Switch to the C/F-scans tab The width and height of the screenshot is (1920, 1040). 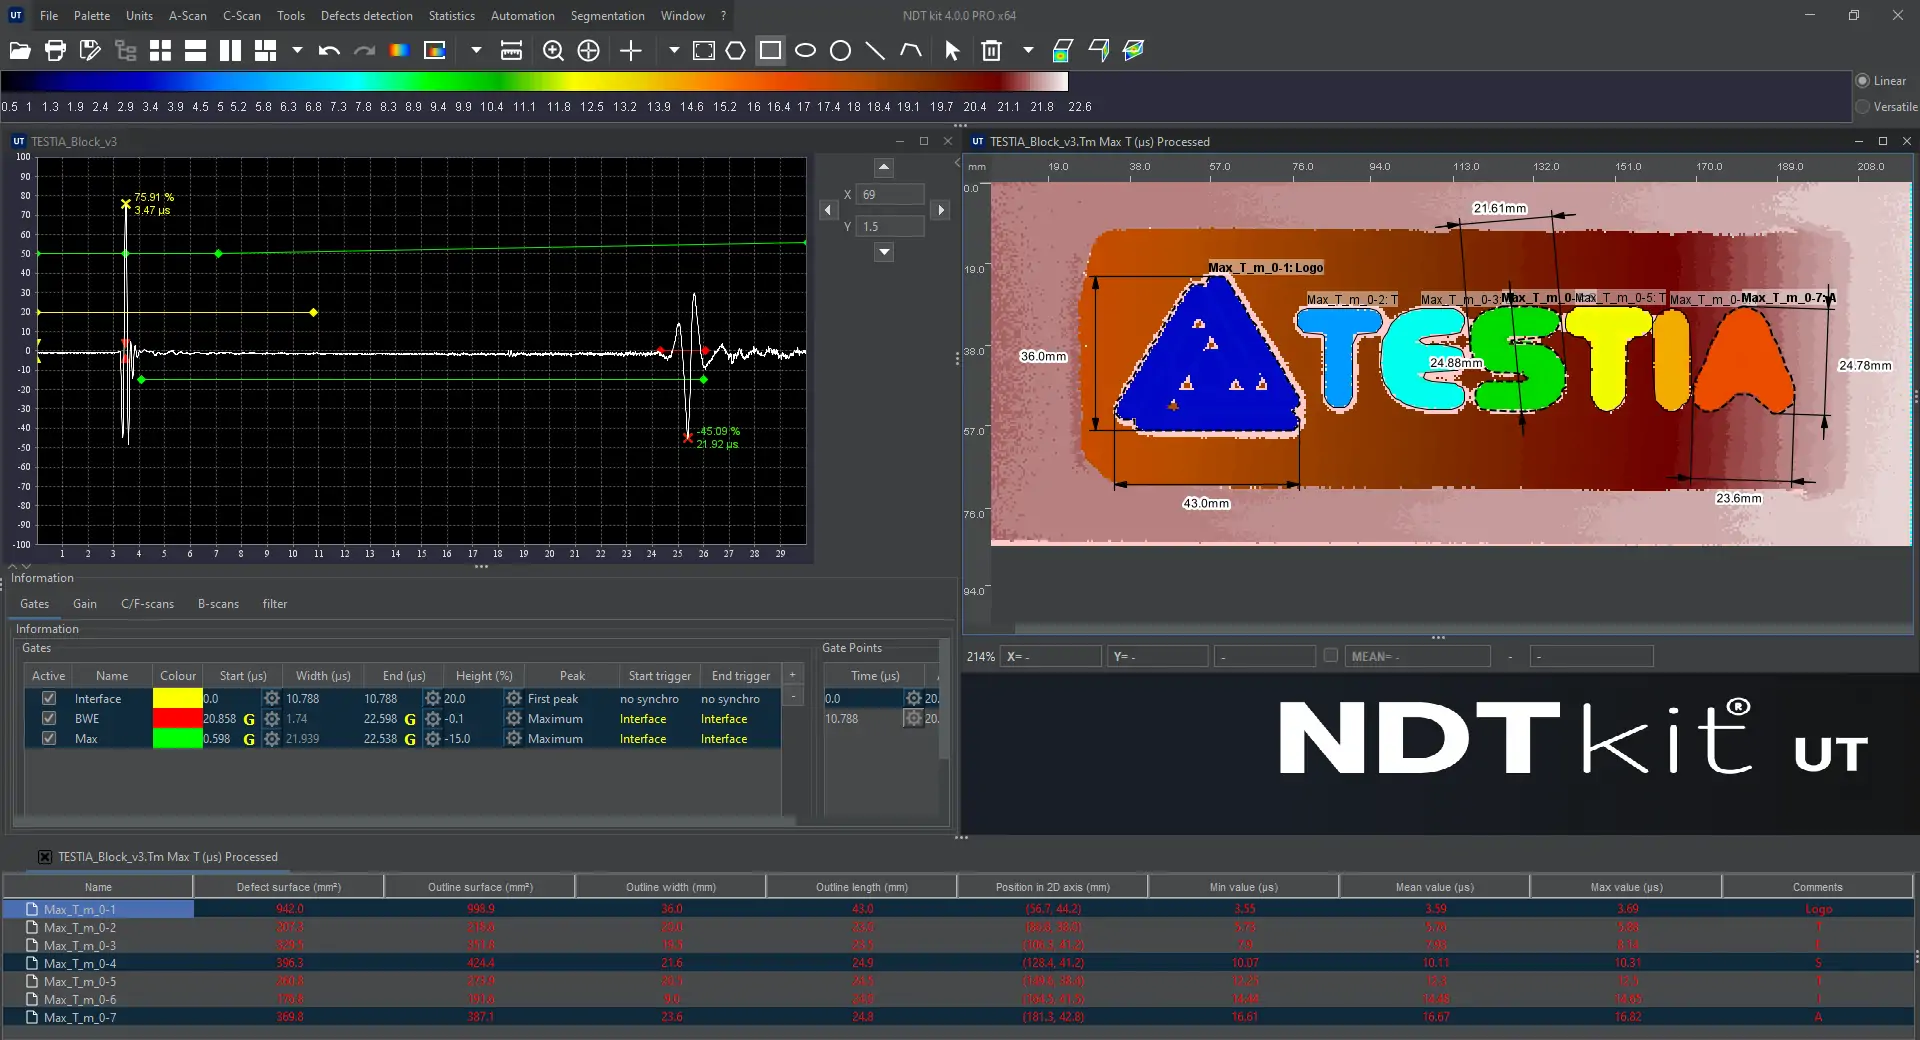147,604
